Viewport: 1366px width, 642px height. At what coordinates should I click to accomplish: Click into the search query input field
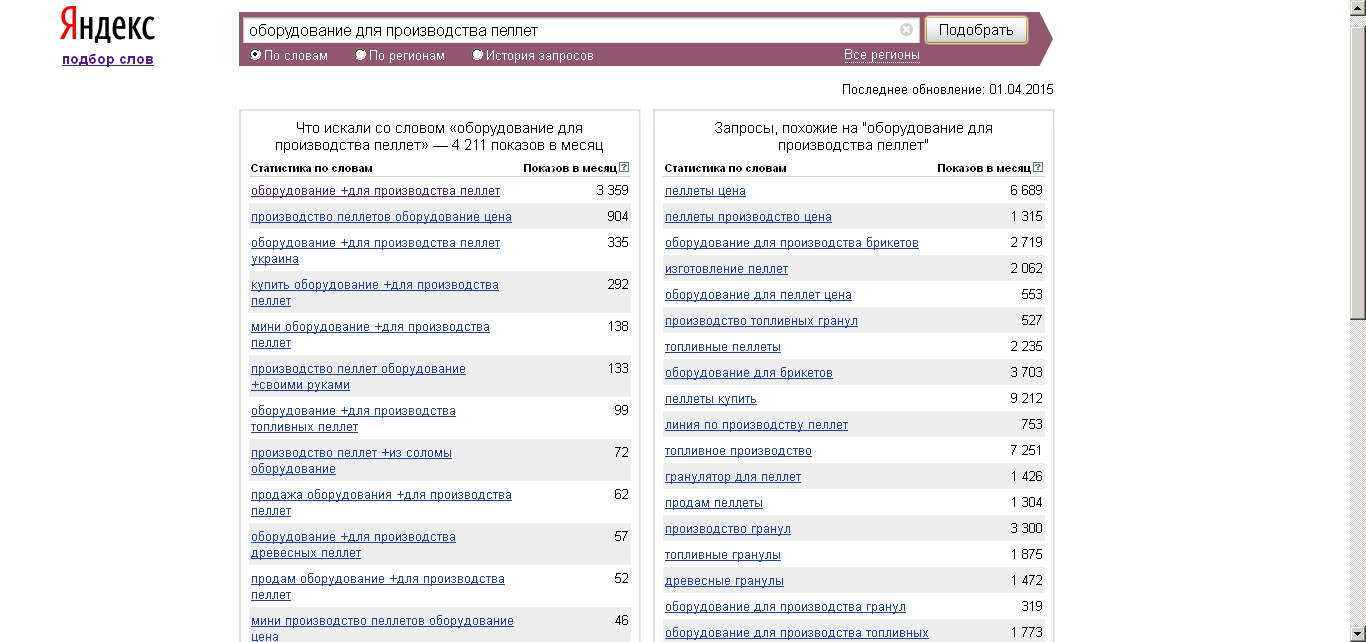[570, 30]
